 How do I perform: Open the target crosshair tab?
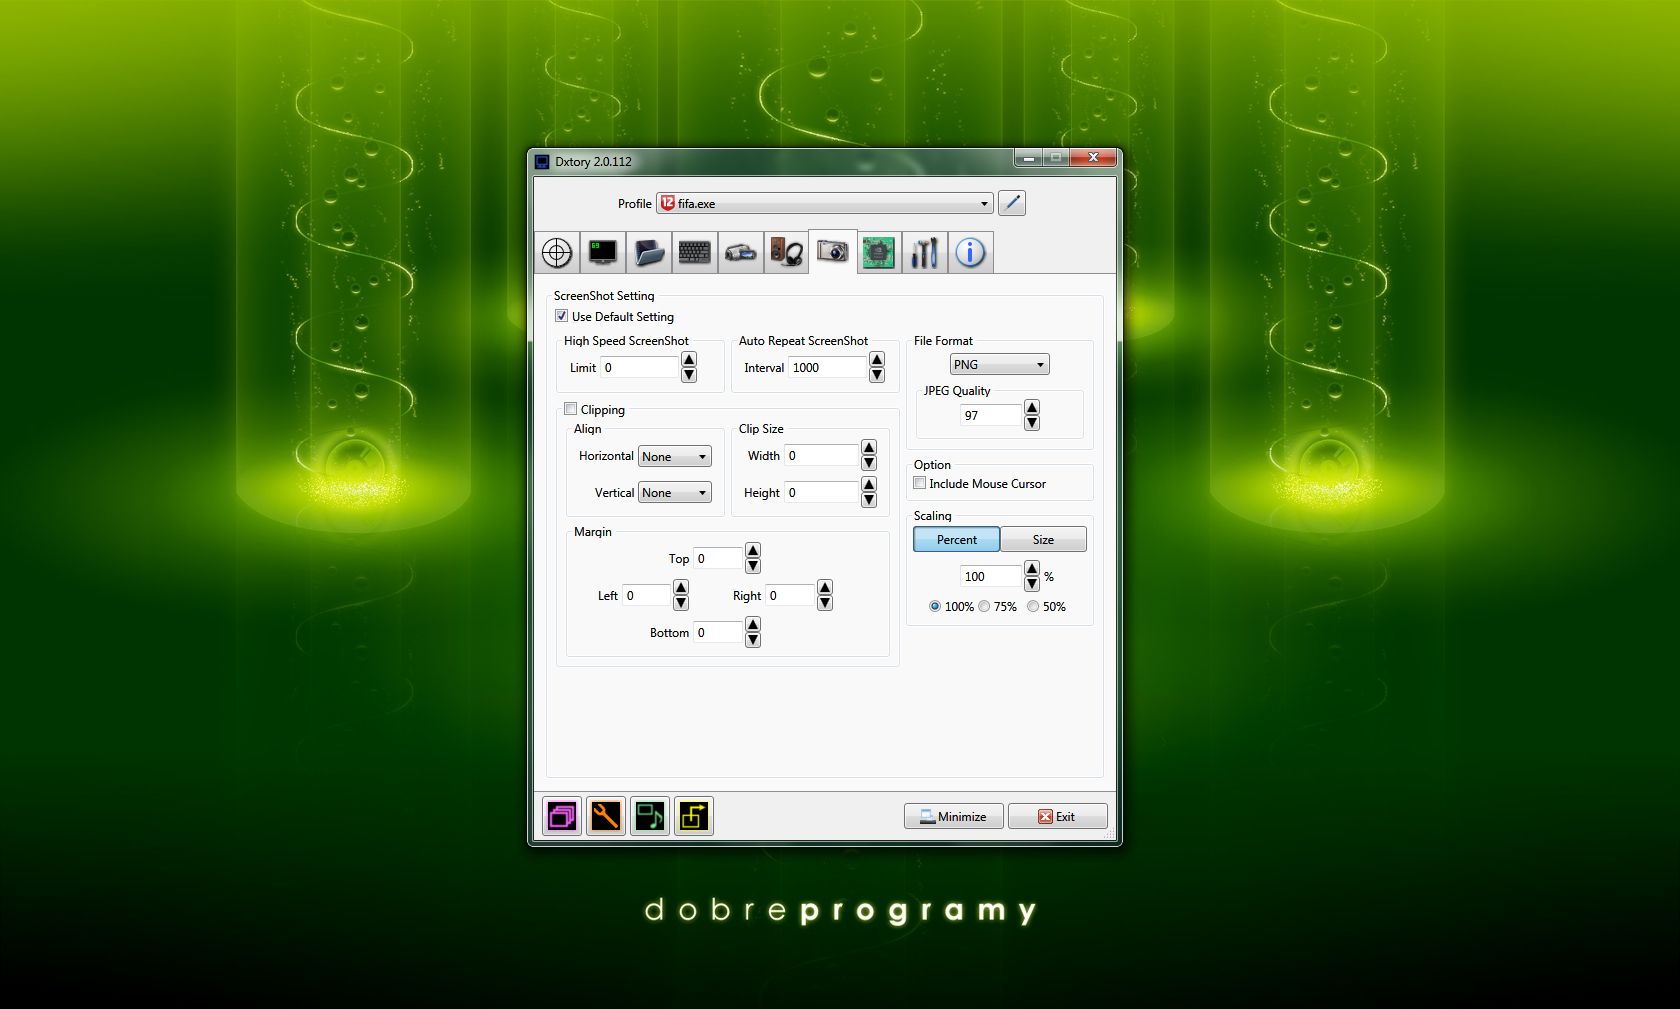tap(557, 252)
